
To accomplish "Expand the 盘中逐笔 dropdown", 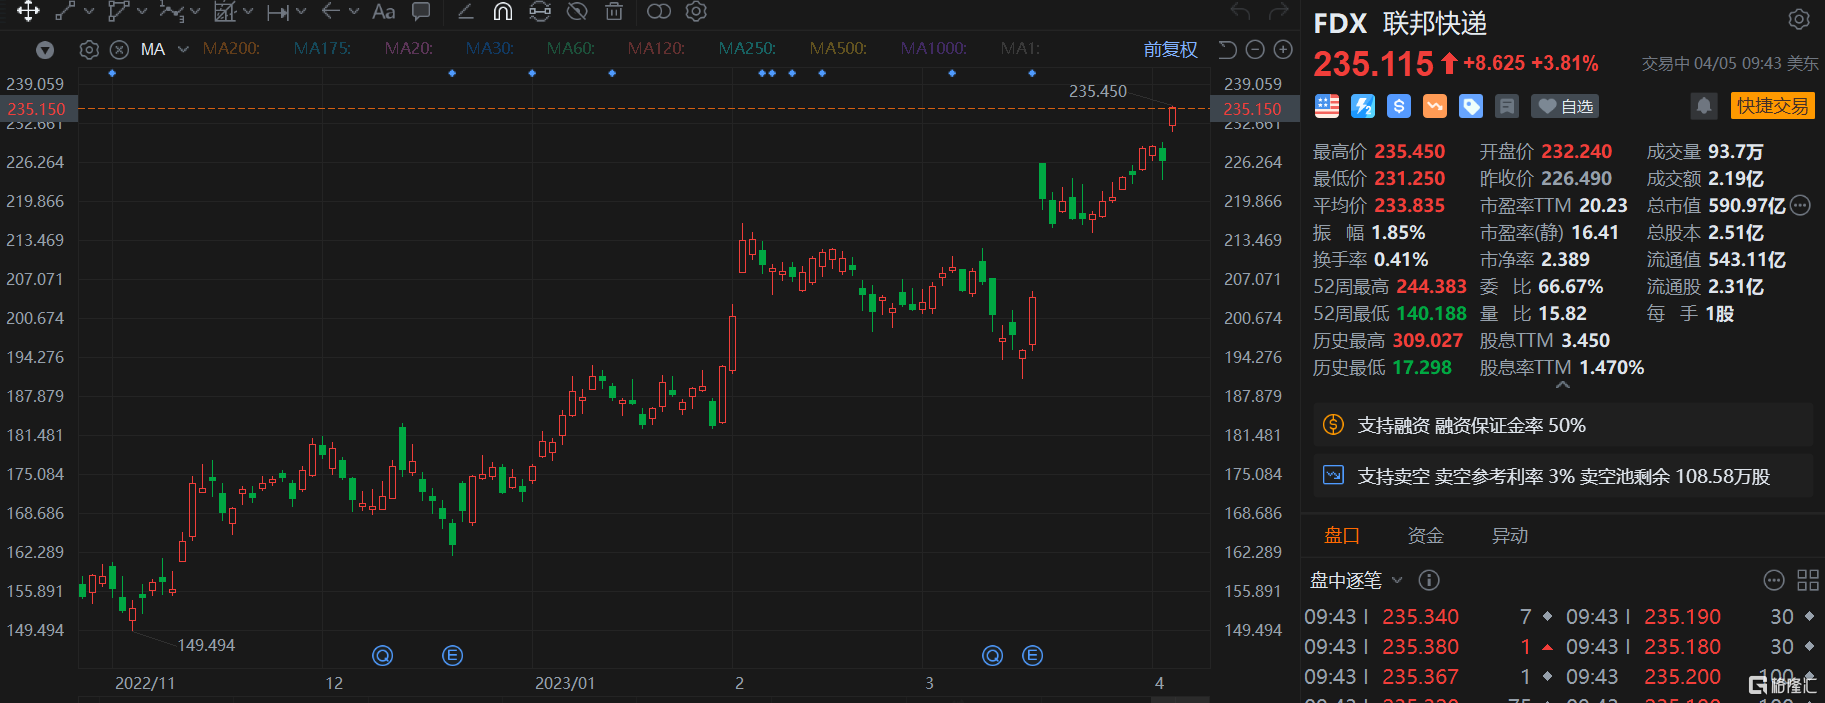I will click(1397, 580).
